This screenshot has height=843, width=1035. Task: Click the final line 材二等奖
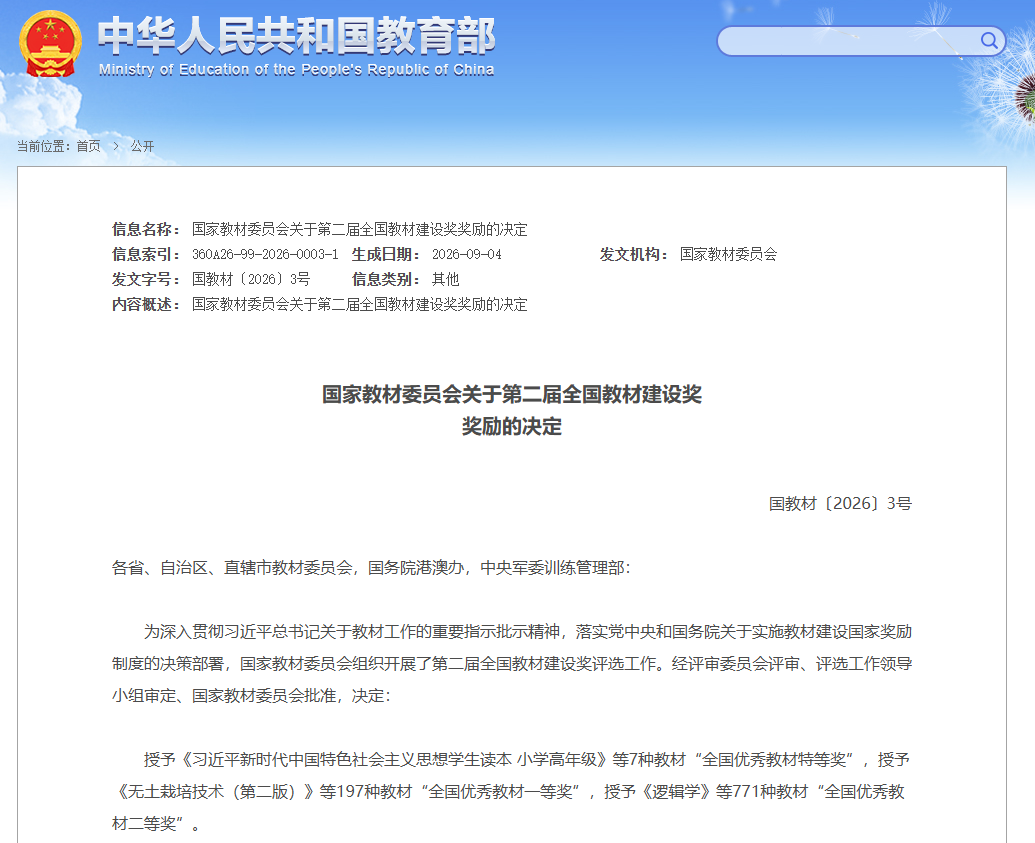pos(155,824)
